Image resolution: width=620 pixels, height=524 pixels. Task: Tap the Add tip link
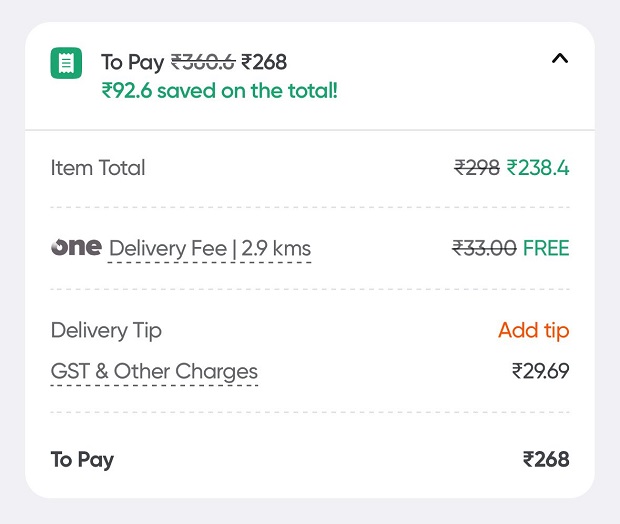[x=533, y=331]
